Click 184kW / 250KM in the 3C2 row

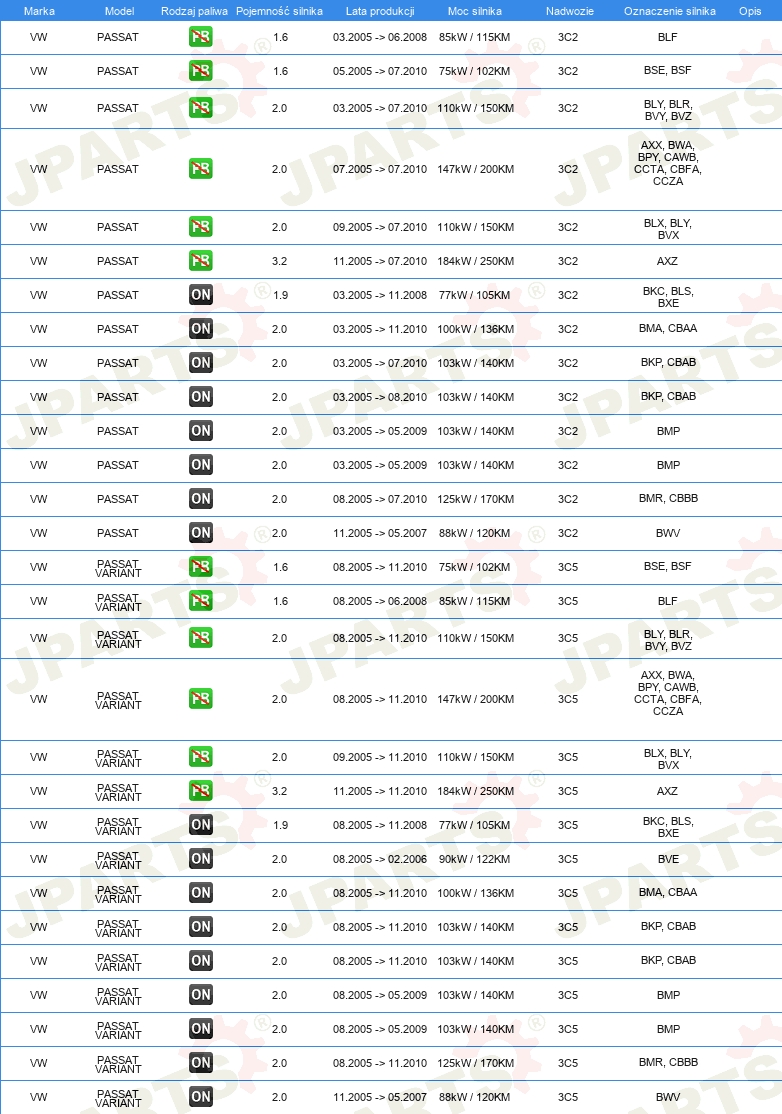(475, 261)
